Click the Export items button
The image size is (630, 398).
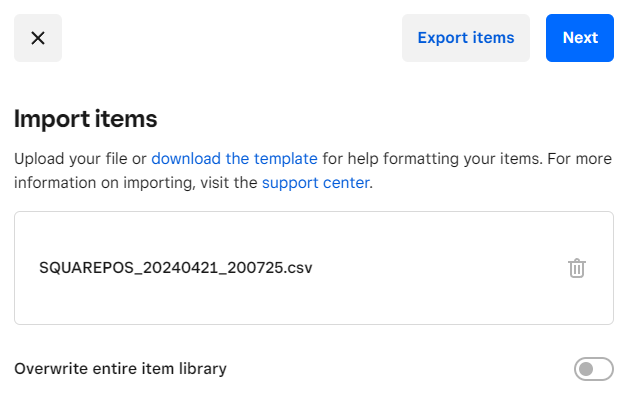[x=466, y=38]
